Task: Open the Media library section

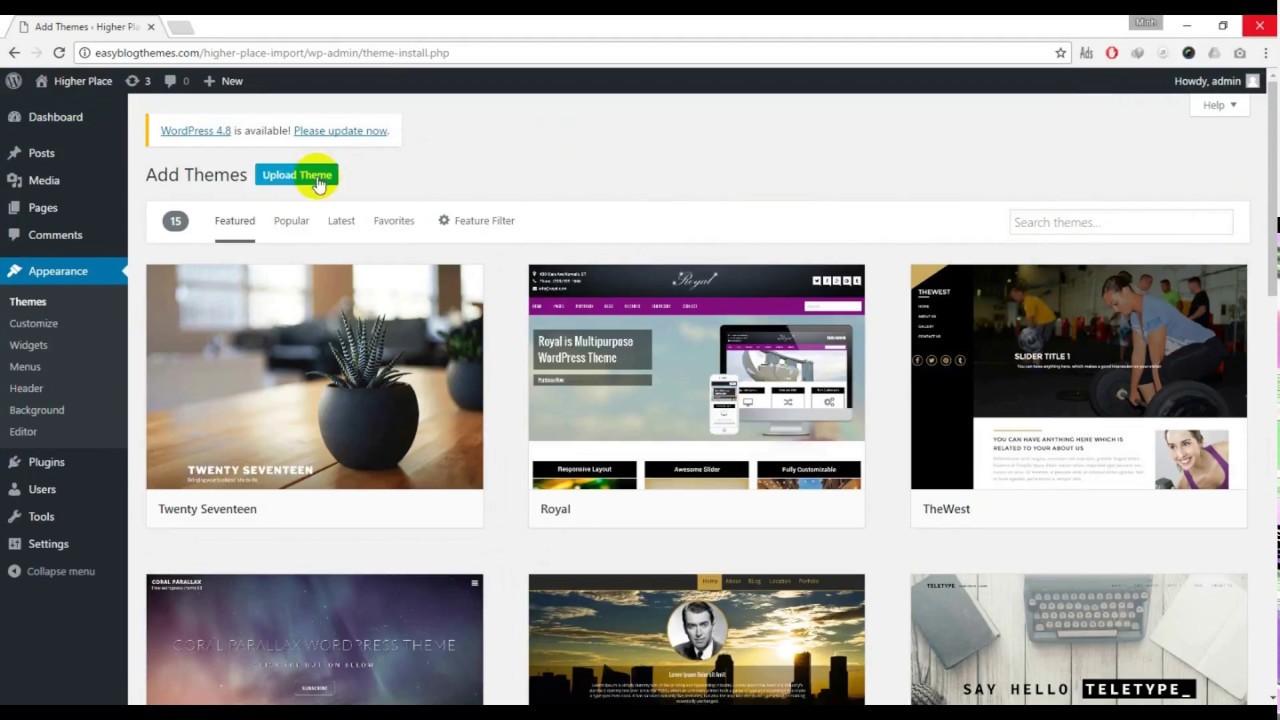Action: [44, 180]
